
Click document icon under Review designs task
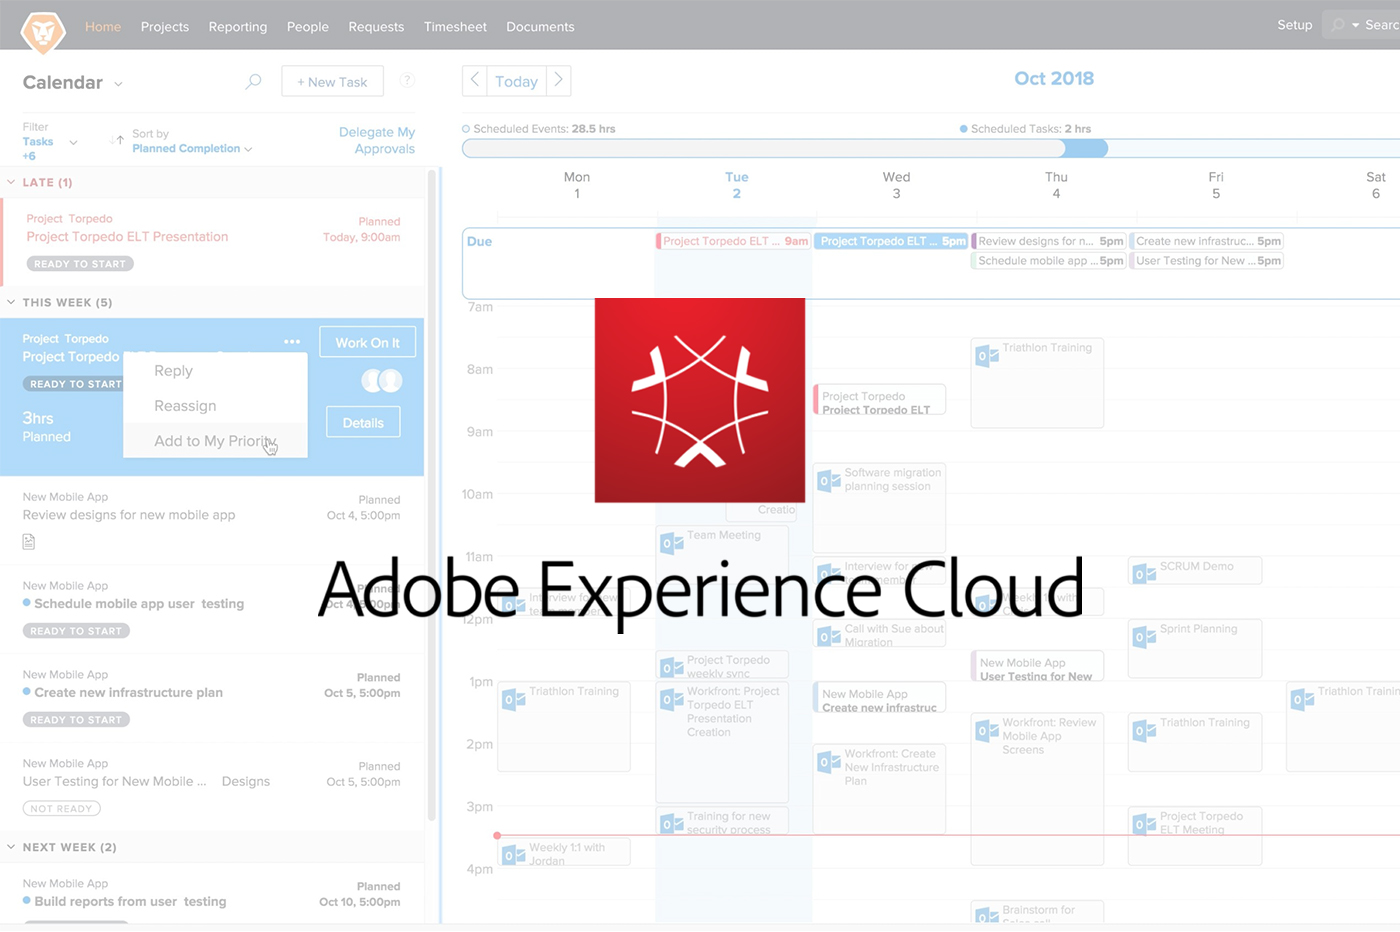[x=29, y=542]
